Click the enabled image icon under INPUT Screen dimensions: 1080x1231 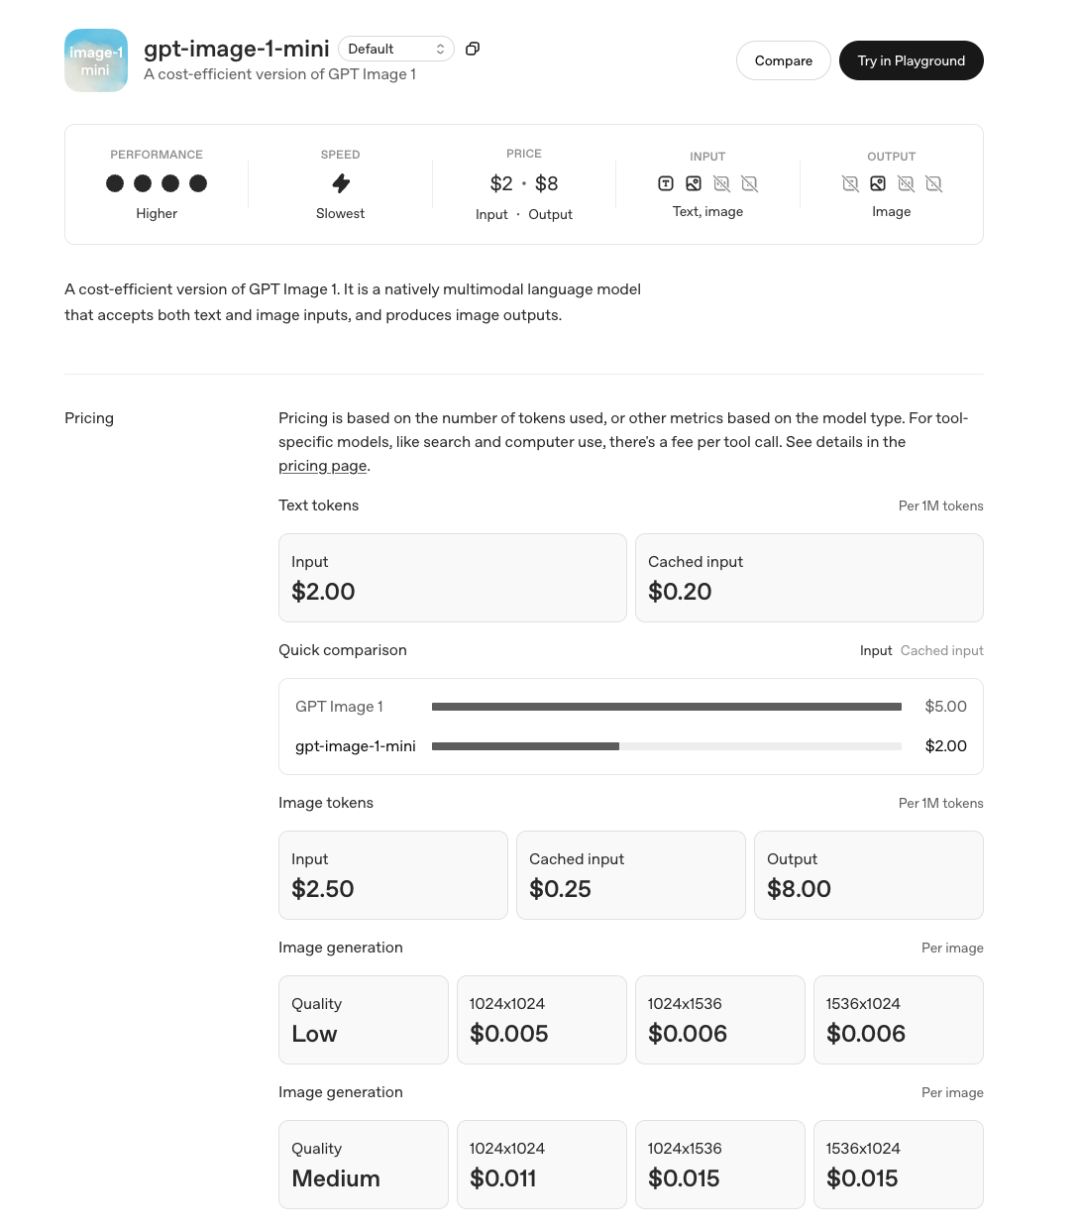coord(694,184)
